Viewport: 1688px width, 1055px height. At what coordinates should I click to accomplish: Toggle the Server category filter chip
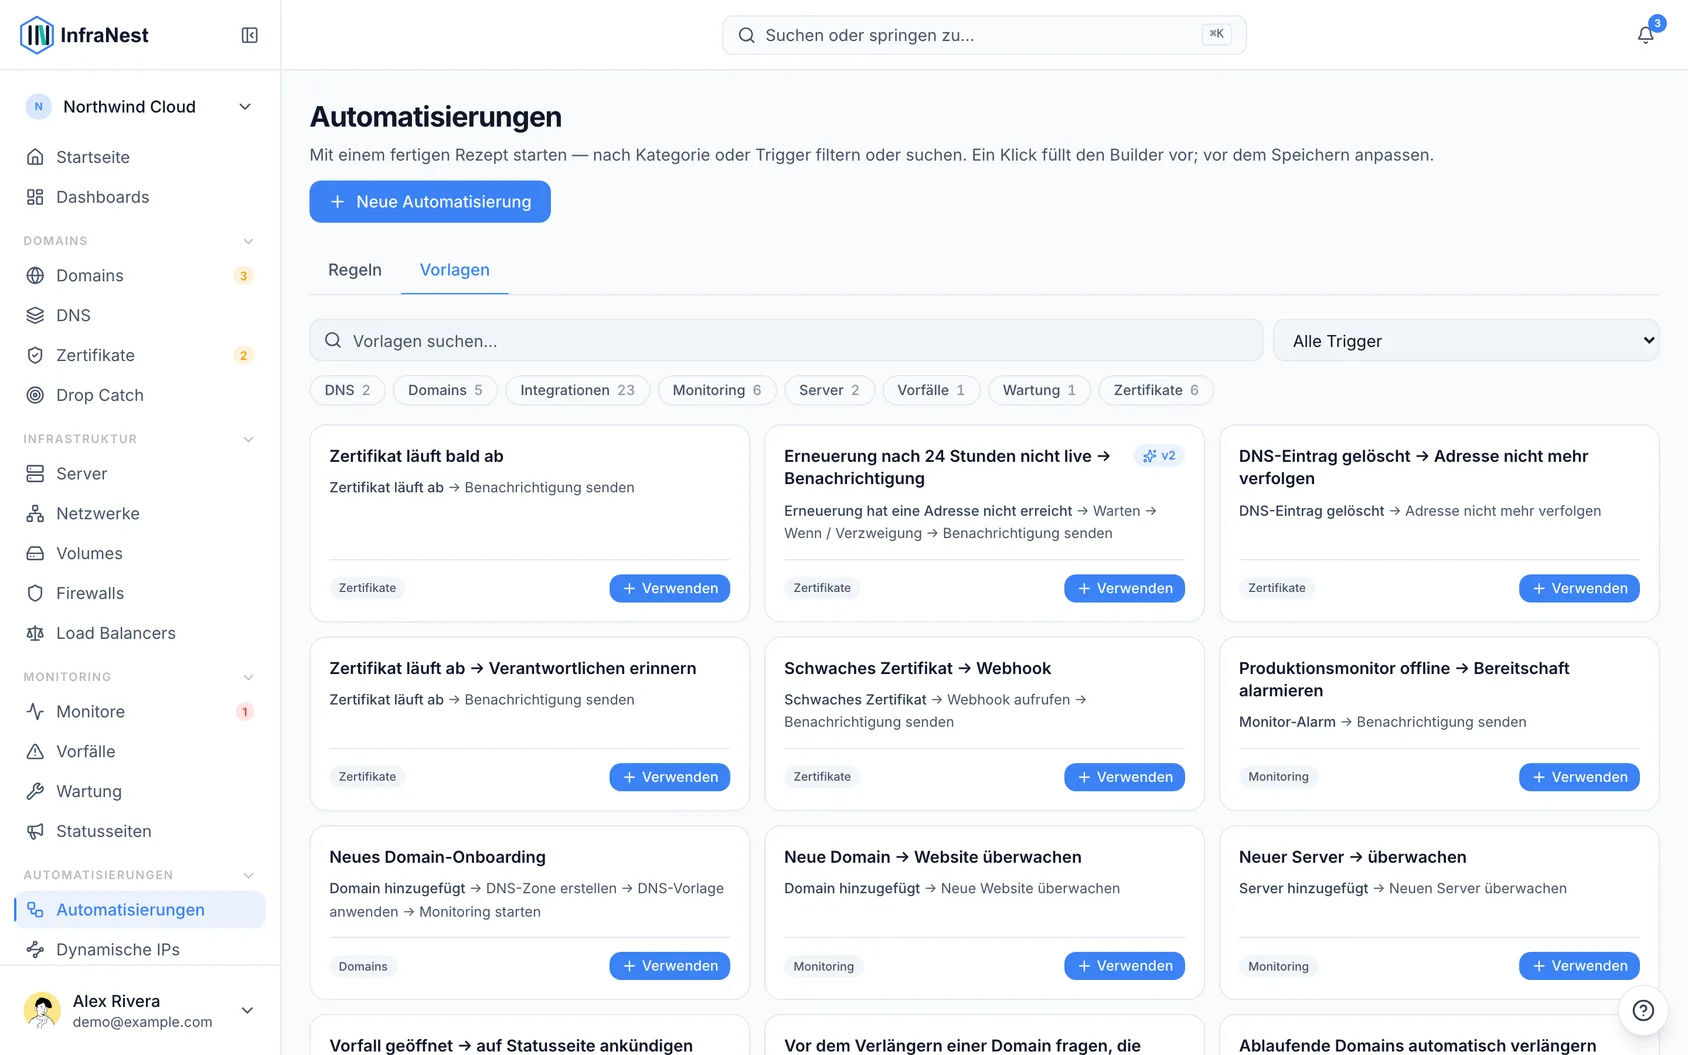(829, 390)
